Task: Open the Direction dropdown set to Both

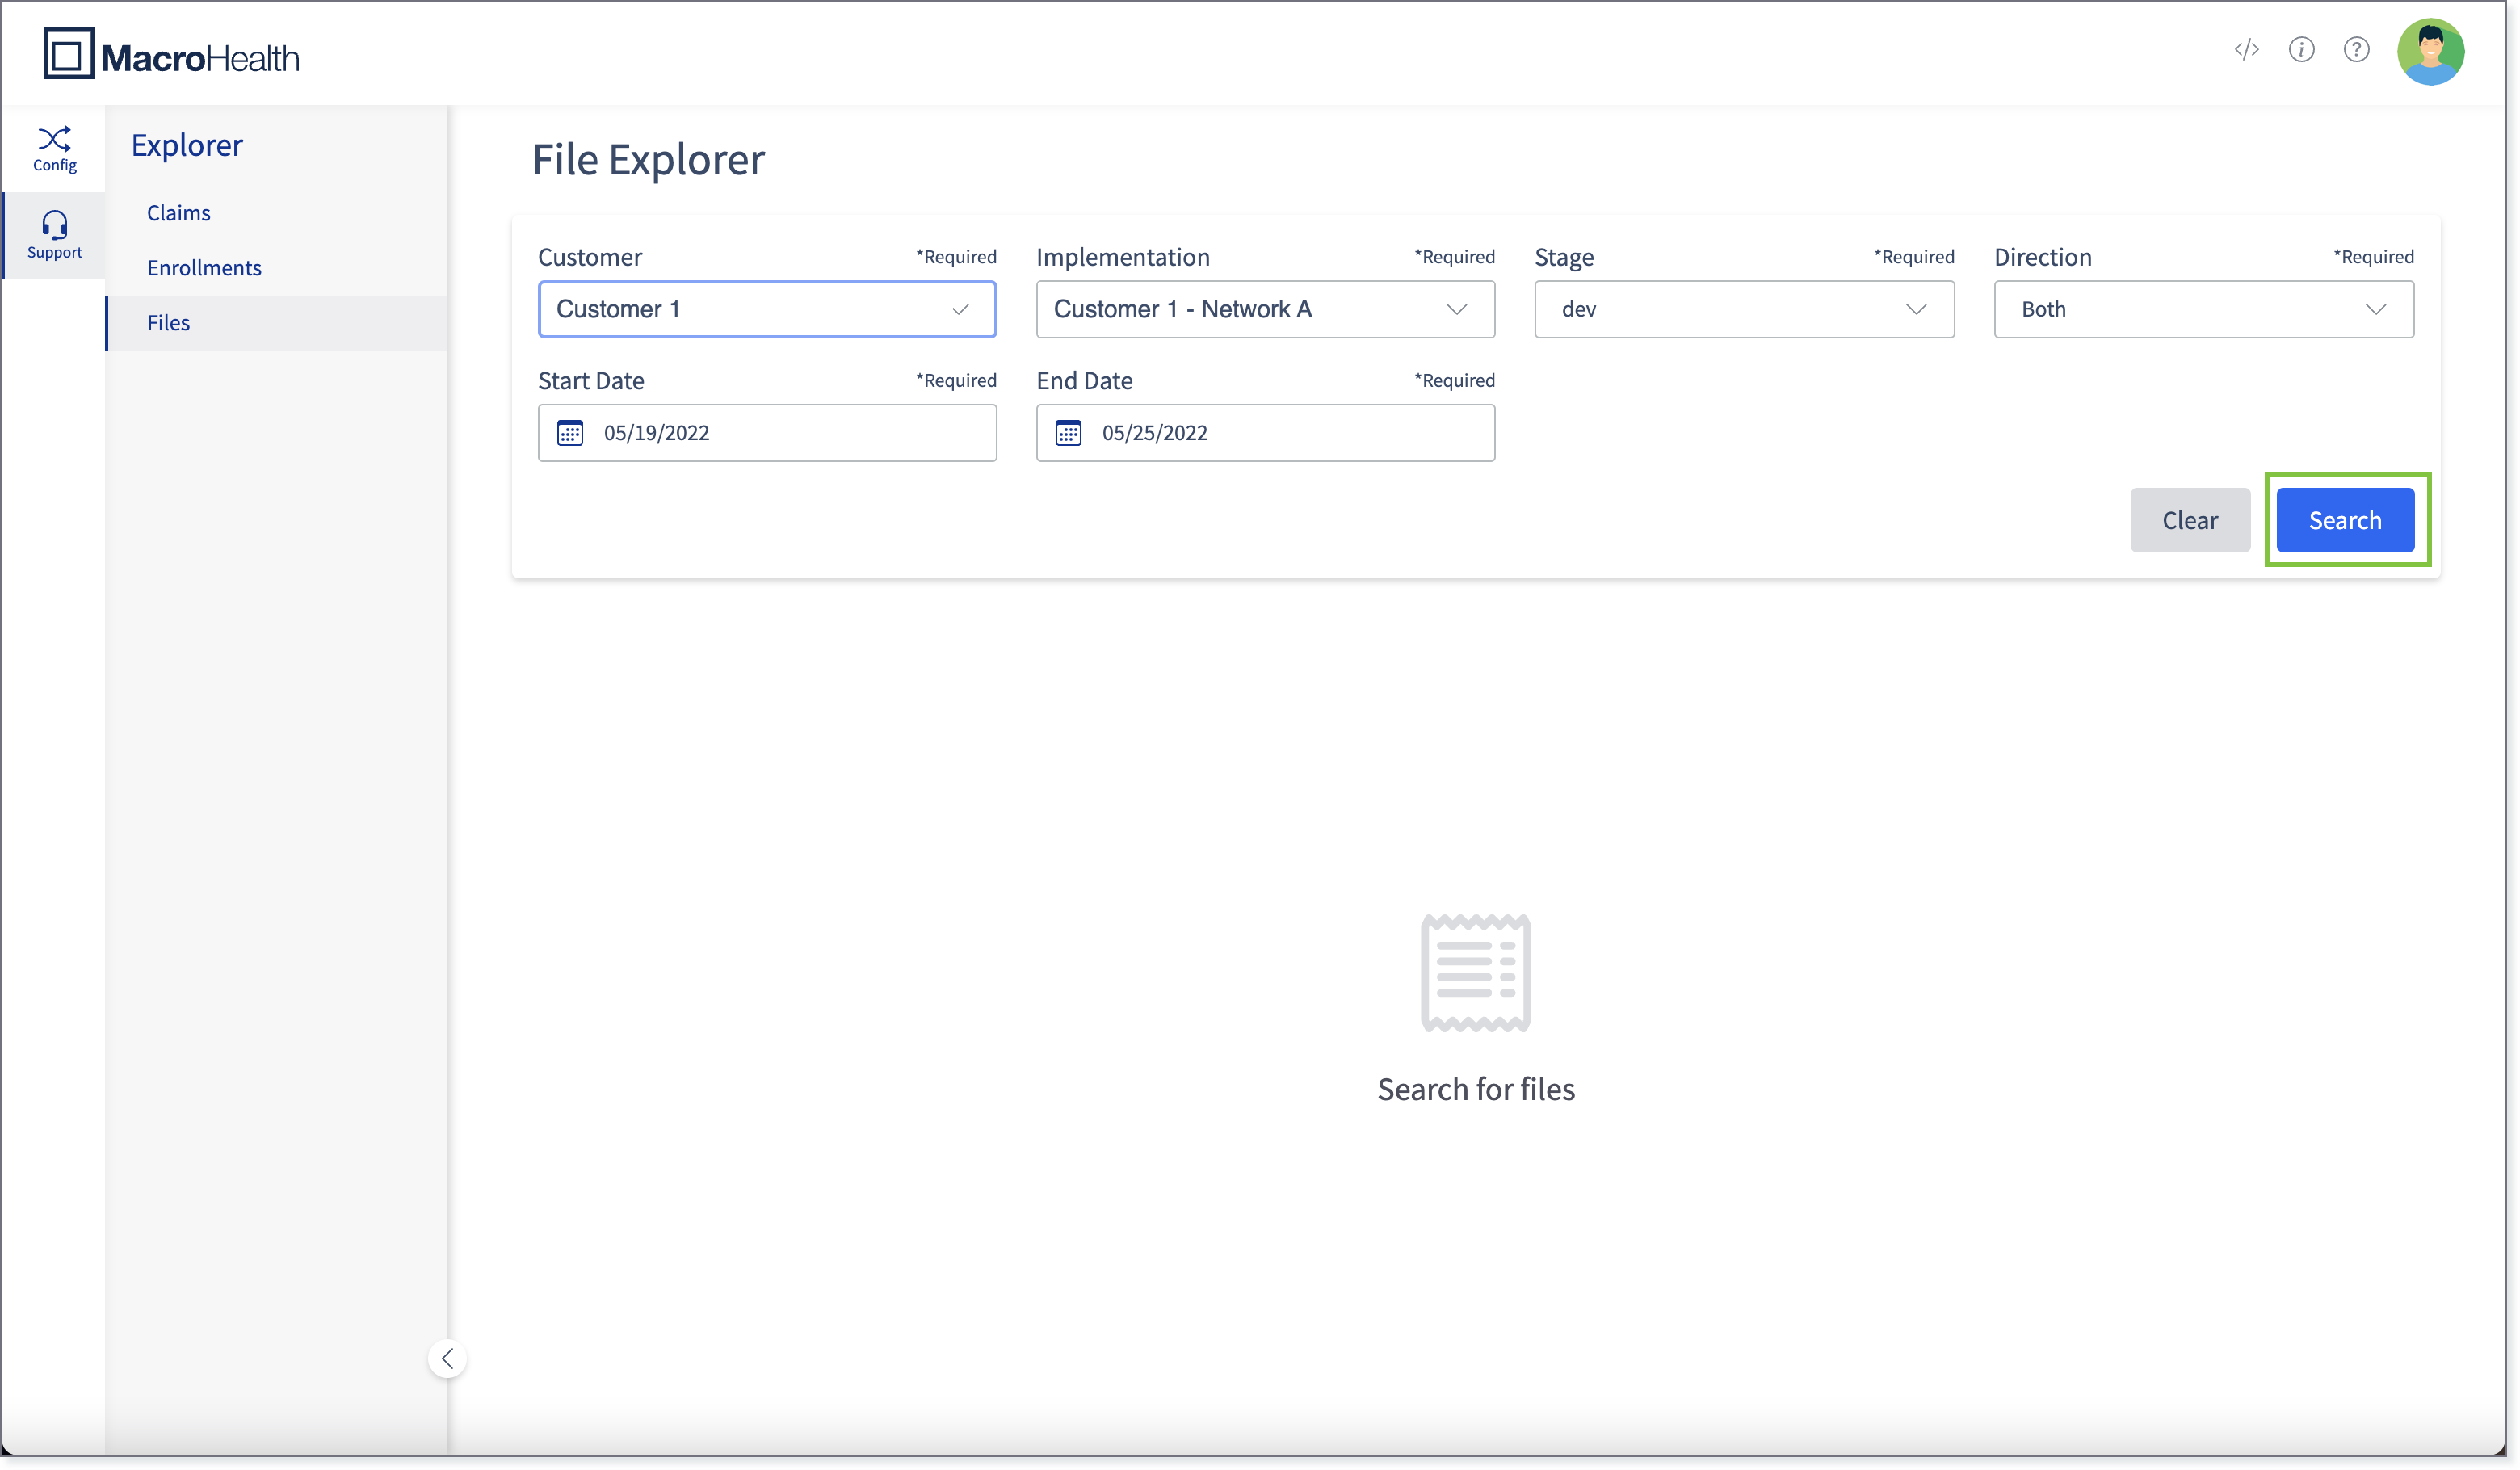Action: [x=2203, y=309]
